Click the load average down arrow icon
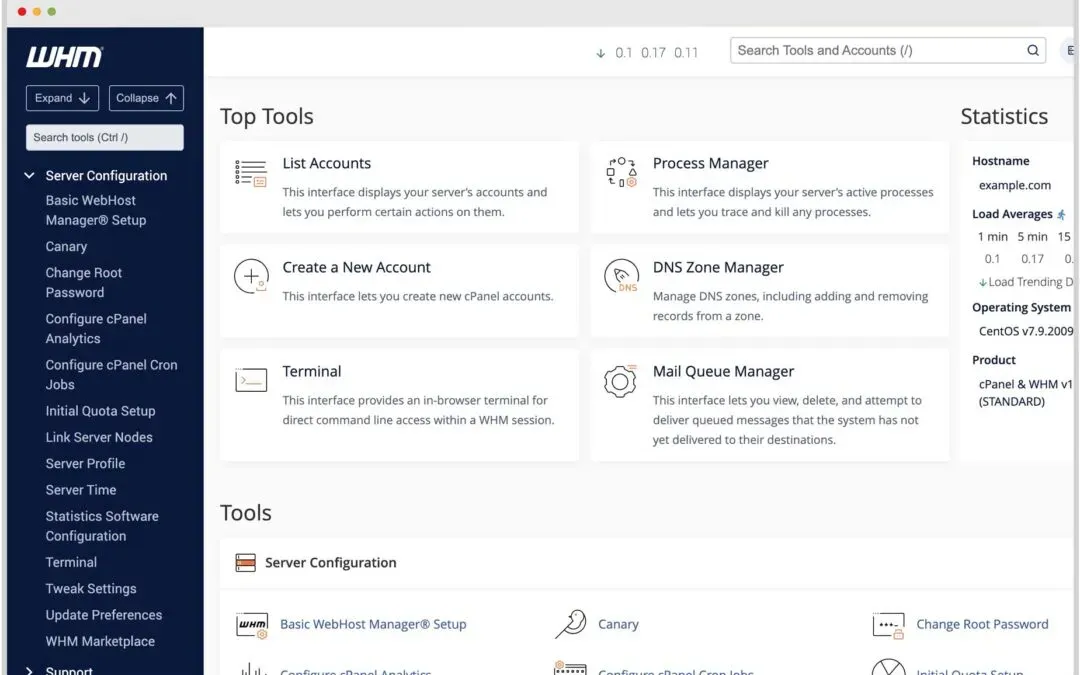 [601, 53]
